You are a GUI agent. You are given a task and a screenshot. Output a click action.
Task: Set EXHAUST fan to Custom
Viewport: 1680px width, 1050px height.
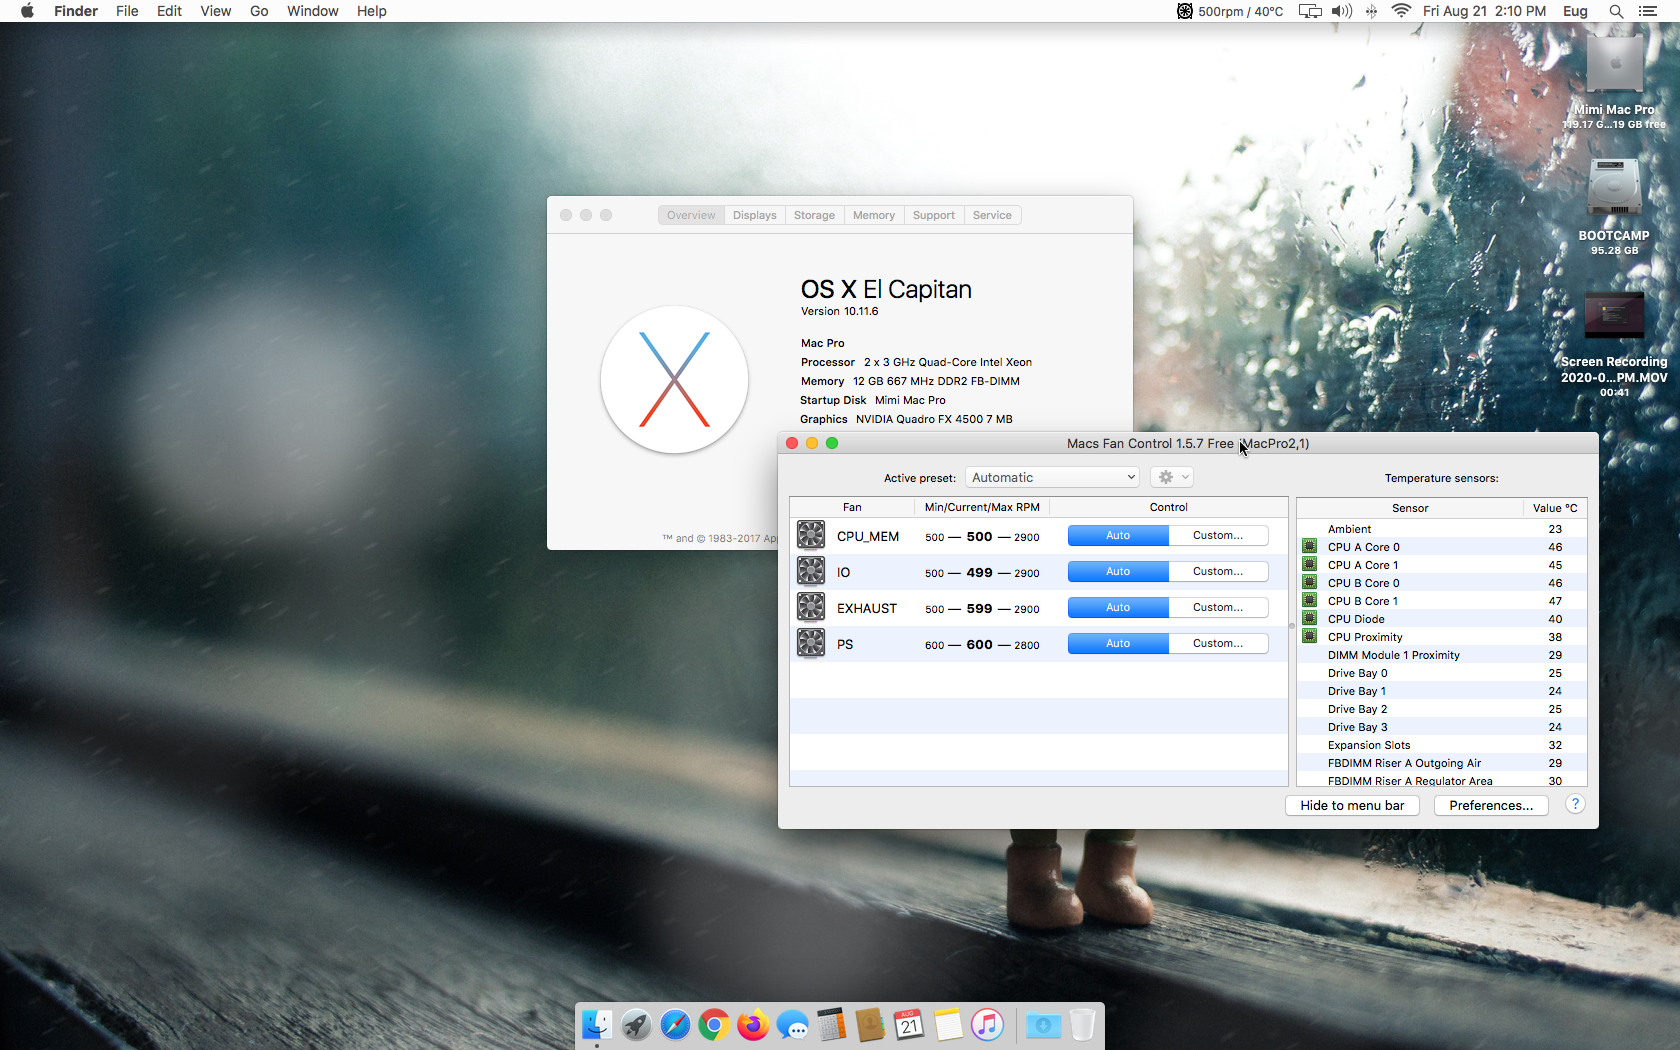click(1218, 607)
